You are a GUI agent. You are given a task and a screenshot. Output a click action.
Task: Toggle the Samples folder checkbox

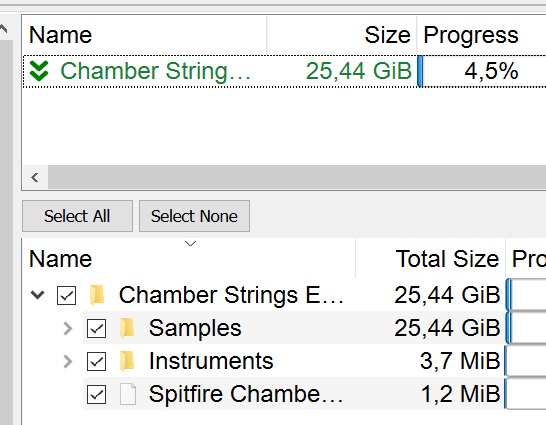point(96,328)
